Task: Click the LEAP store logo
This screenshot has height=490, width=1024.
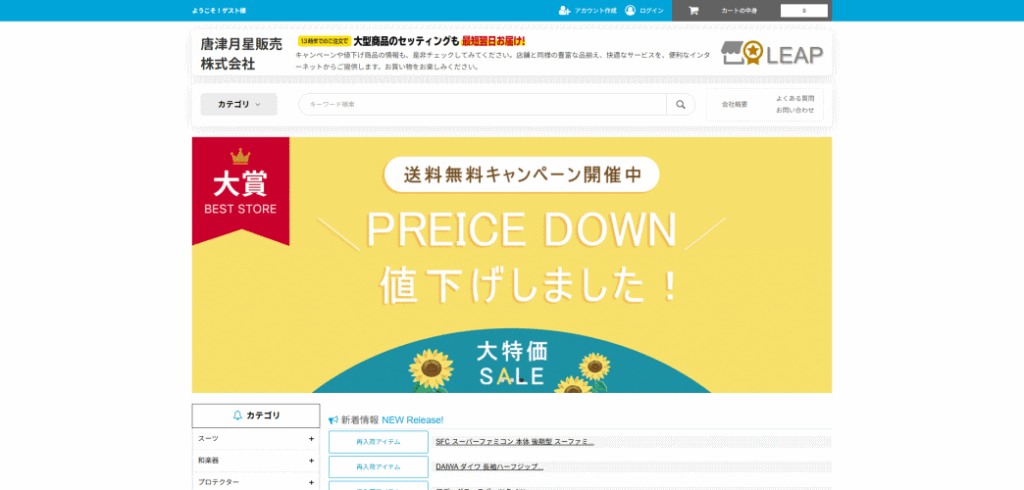Action: [x=771, y=54]
